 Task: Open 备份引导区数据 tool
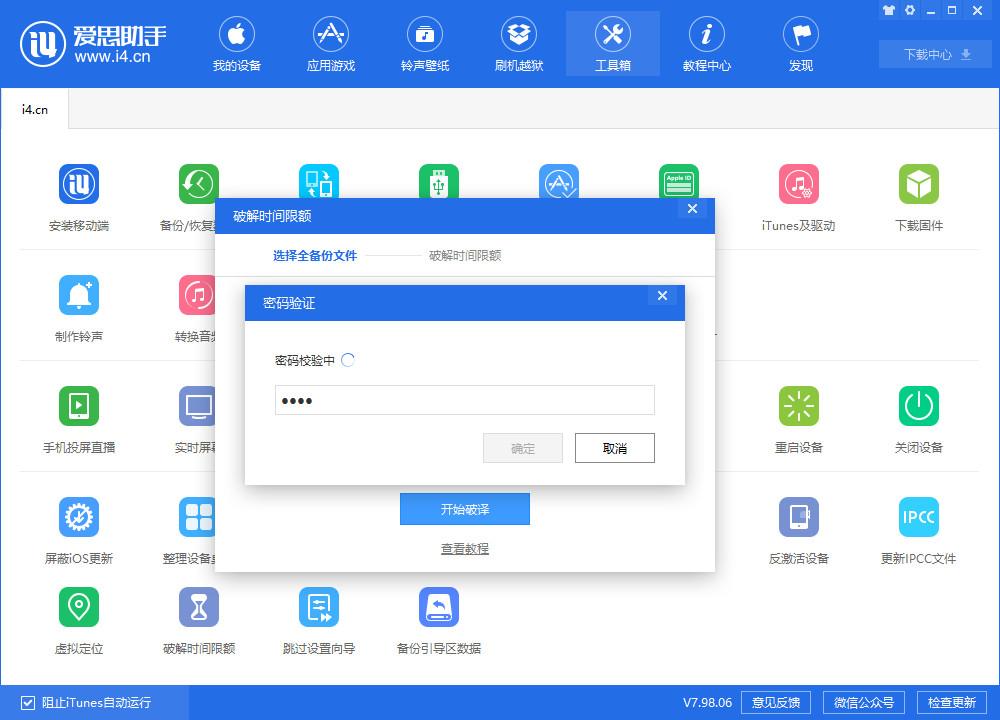click(439, 621)
